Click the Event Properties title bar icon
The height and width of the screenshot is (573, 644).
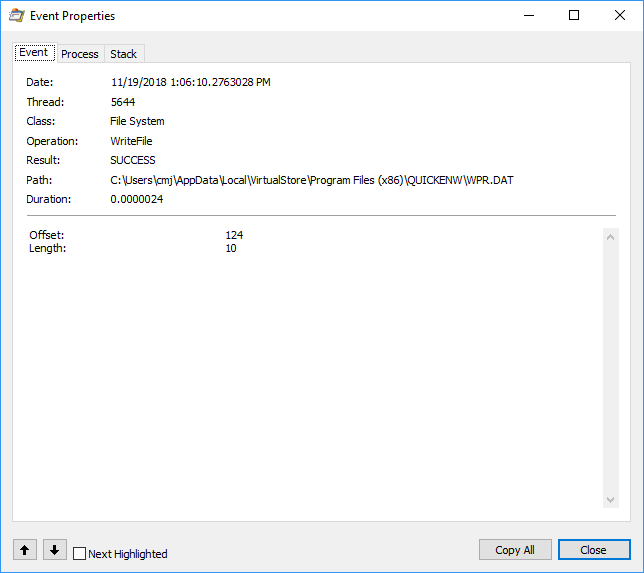[17, 16]
